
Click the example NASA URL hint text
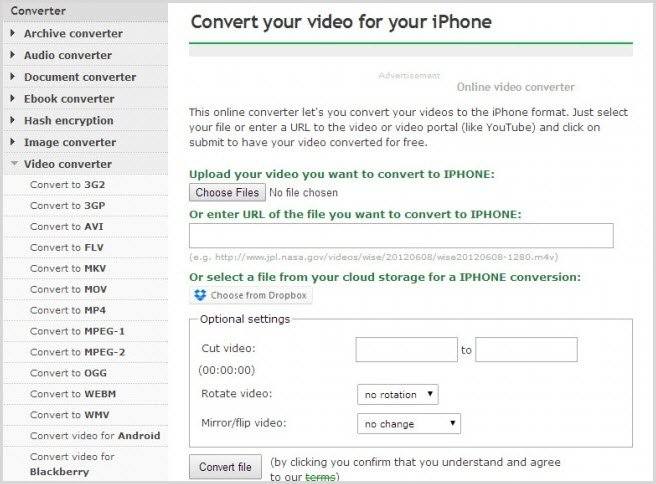(x=374, y=257)
